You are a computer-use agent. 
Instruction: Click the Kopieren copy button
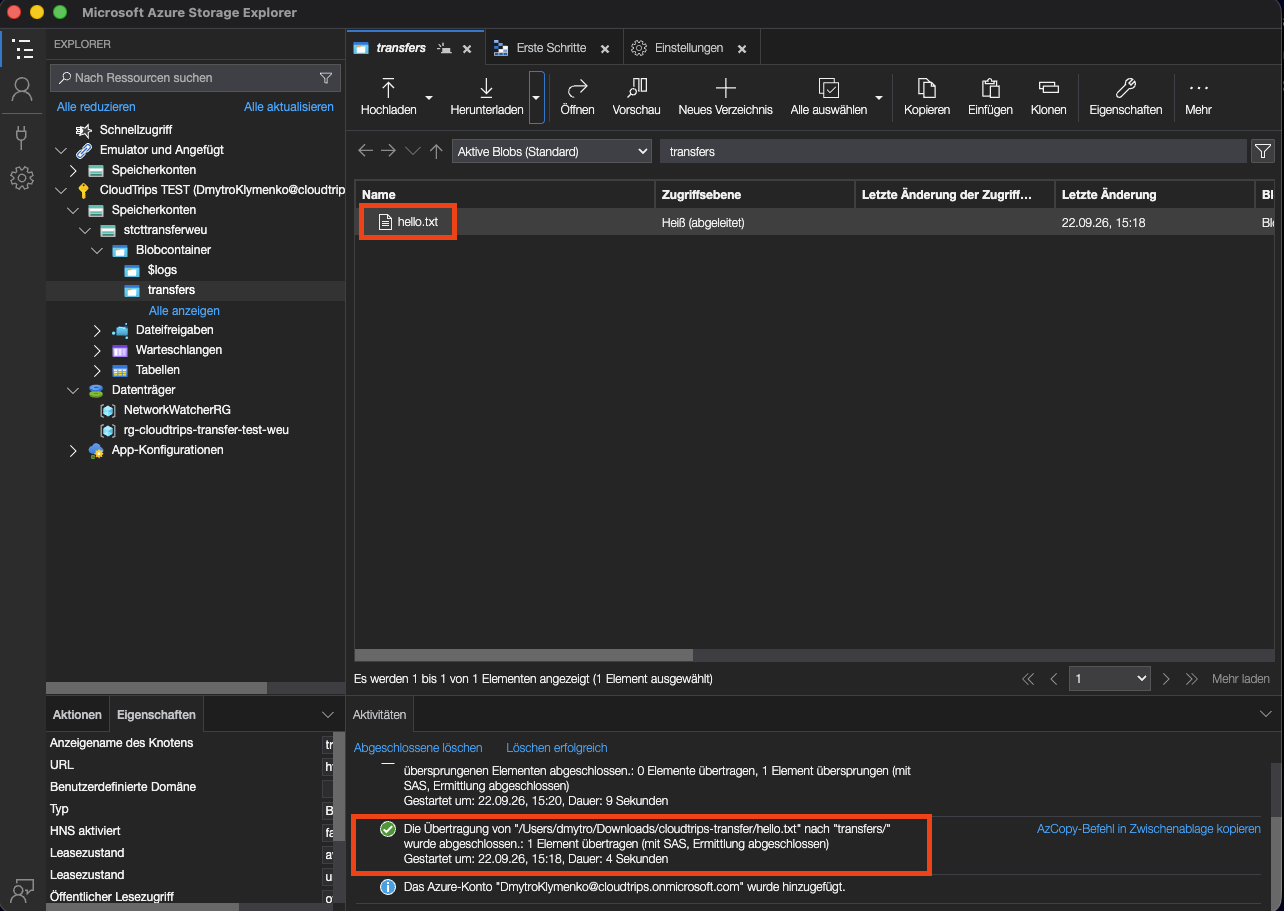927,97
